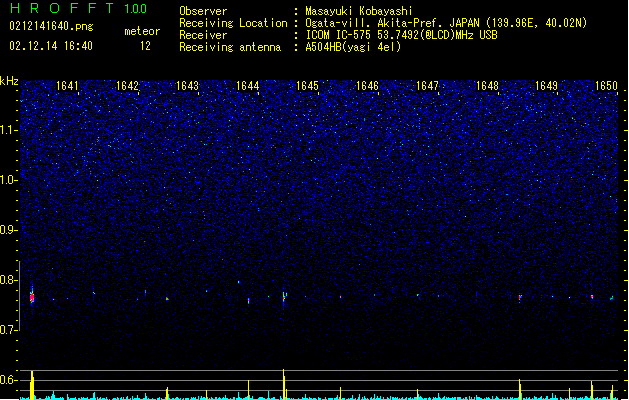Click the Receiving Location label
This screenshot has width=629, height=400.
(x=233, y=23)
